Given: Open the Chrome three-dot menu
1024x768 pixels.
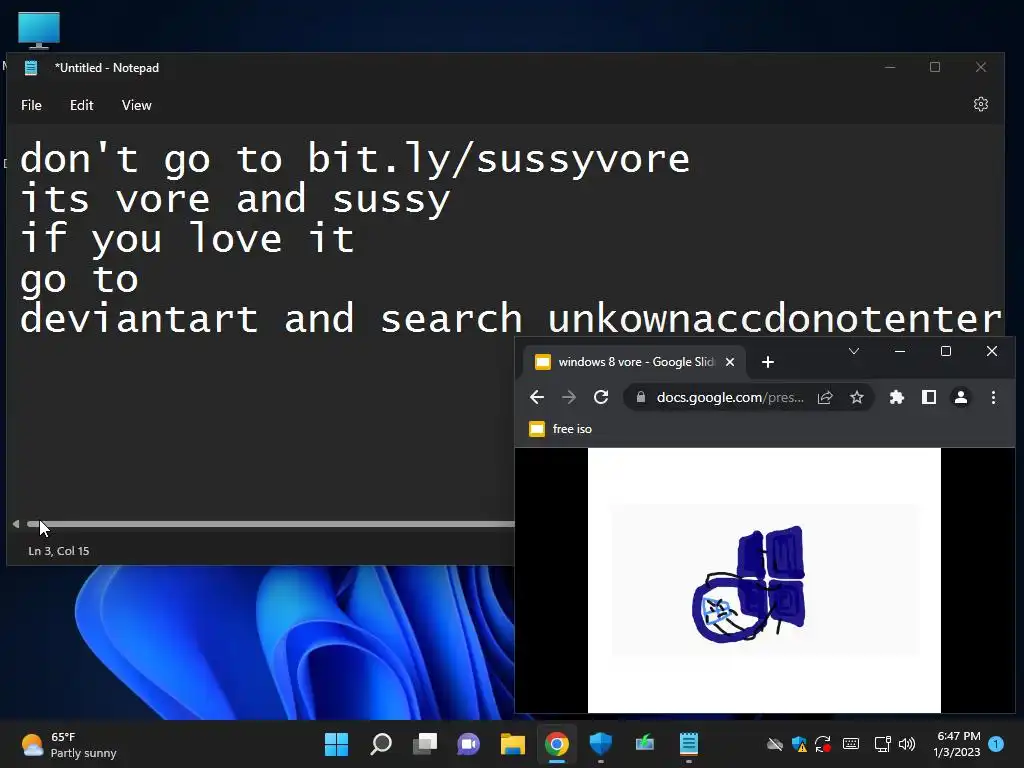Looking at the screenshot, I should pos(993,397).
